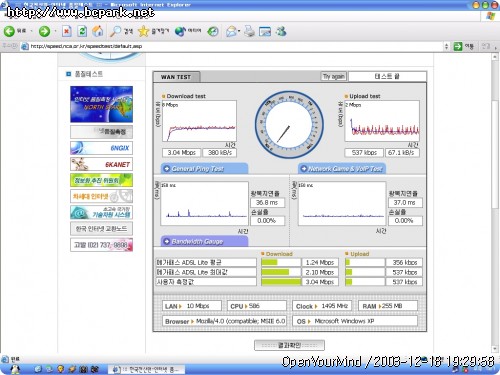The image size is (500, 375).
Task: Click the 356 kbps average upload value
Action: pyautogui.click(x=404, y=263)
